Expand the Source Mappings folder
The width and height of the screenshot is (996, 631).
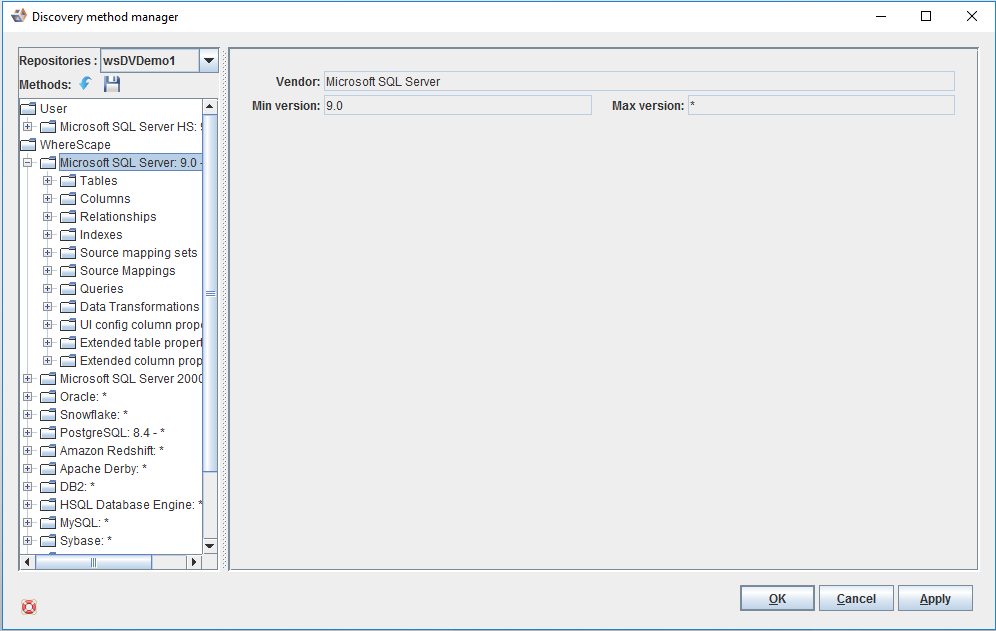click(x=48, y=271)
